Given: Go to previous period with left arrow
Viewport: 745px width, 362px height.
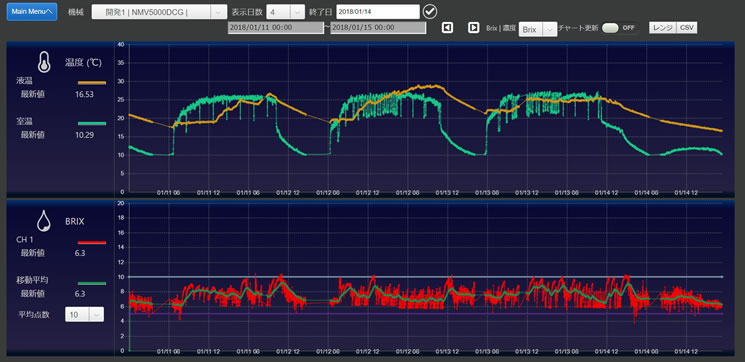Looking at the screenshot, I should coord(447,28).
